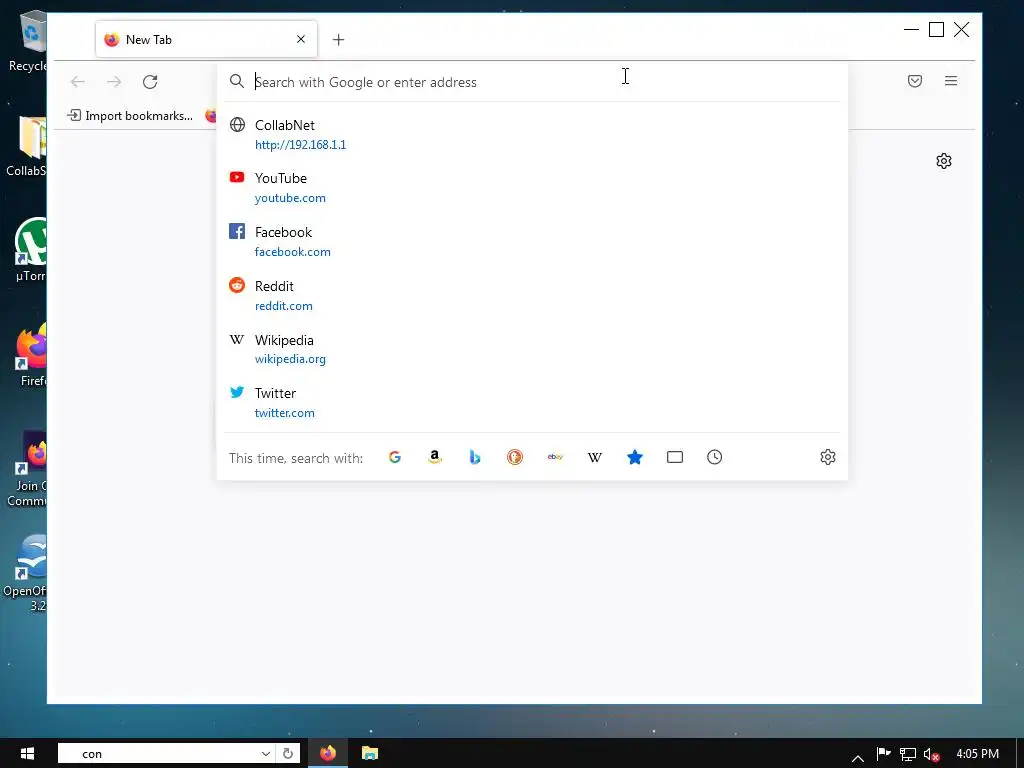Open the Wikipedia suggestion
Viewport: 1024px width, 768px height.
[532, 349]
